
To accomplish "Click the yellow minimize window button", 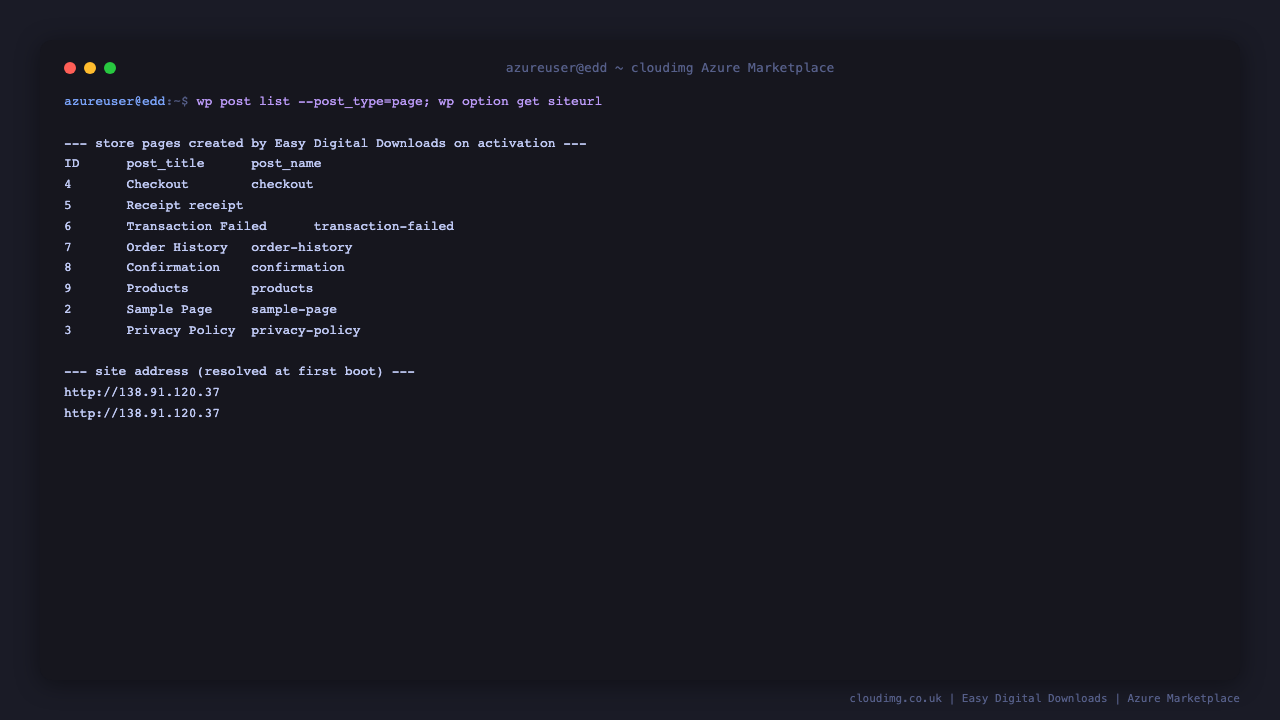I will [x=90, y=68].
